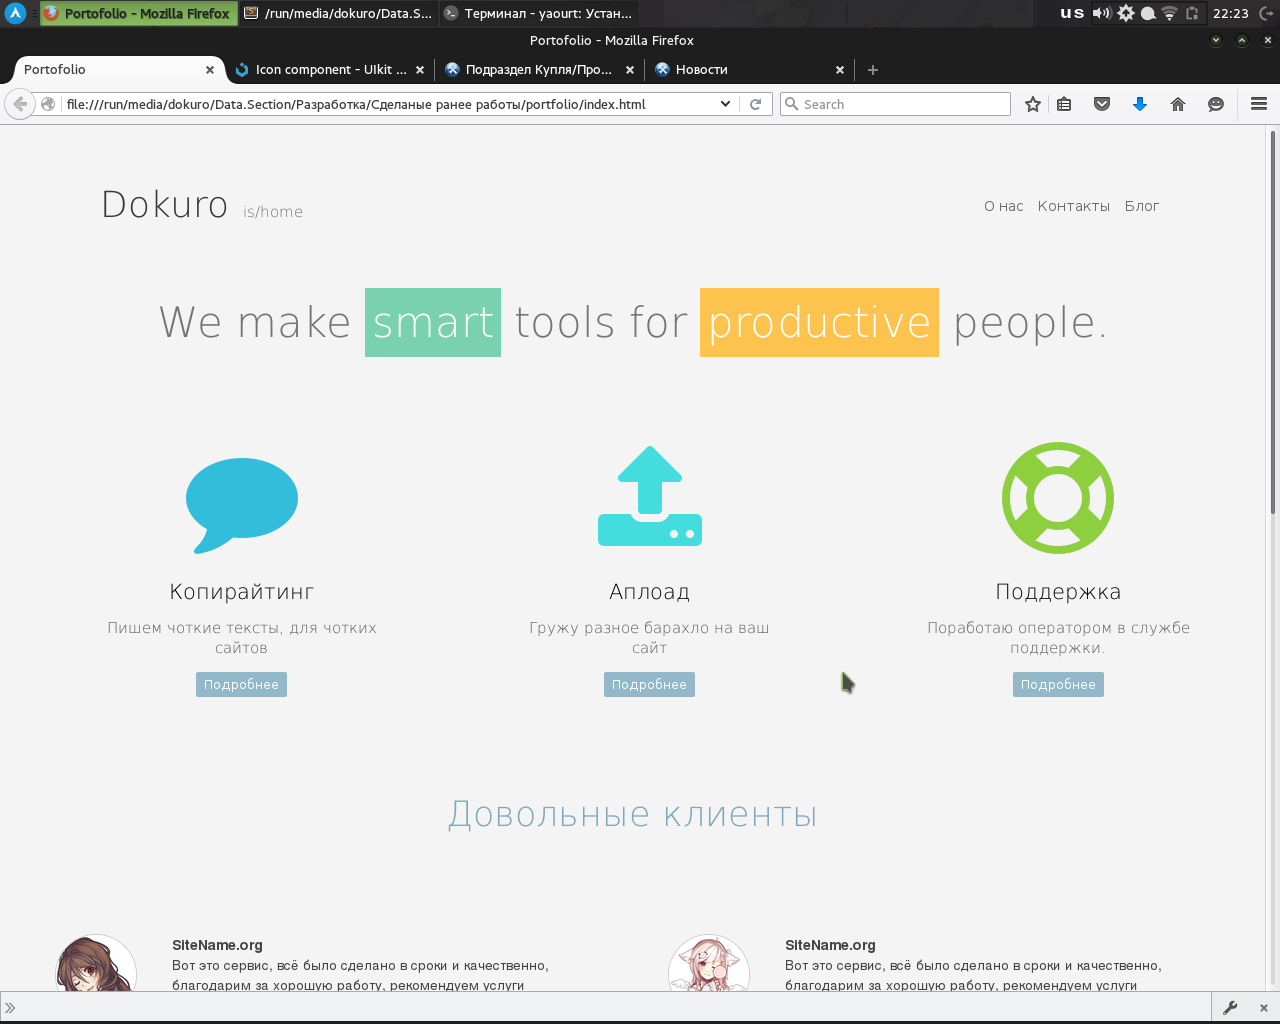Click the volume icon in system tray
The image size is (1280, 1024).
click(x=1101, y=13)
